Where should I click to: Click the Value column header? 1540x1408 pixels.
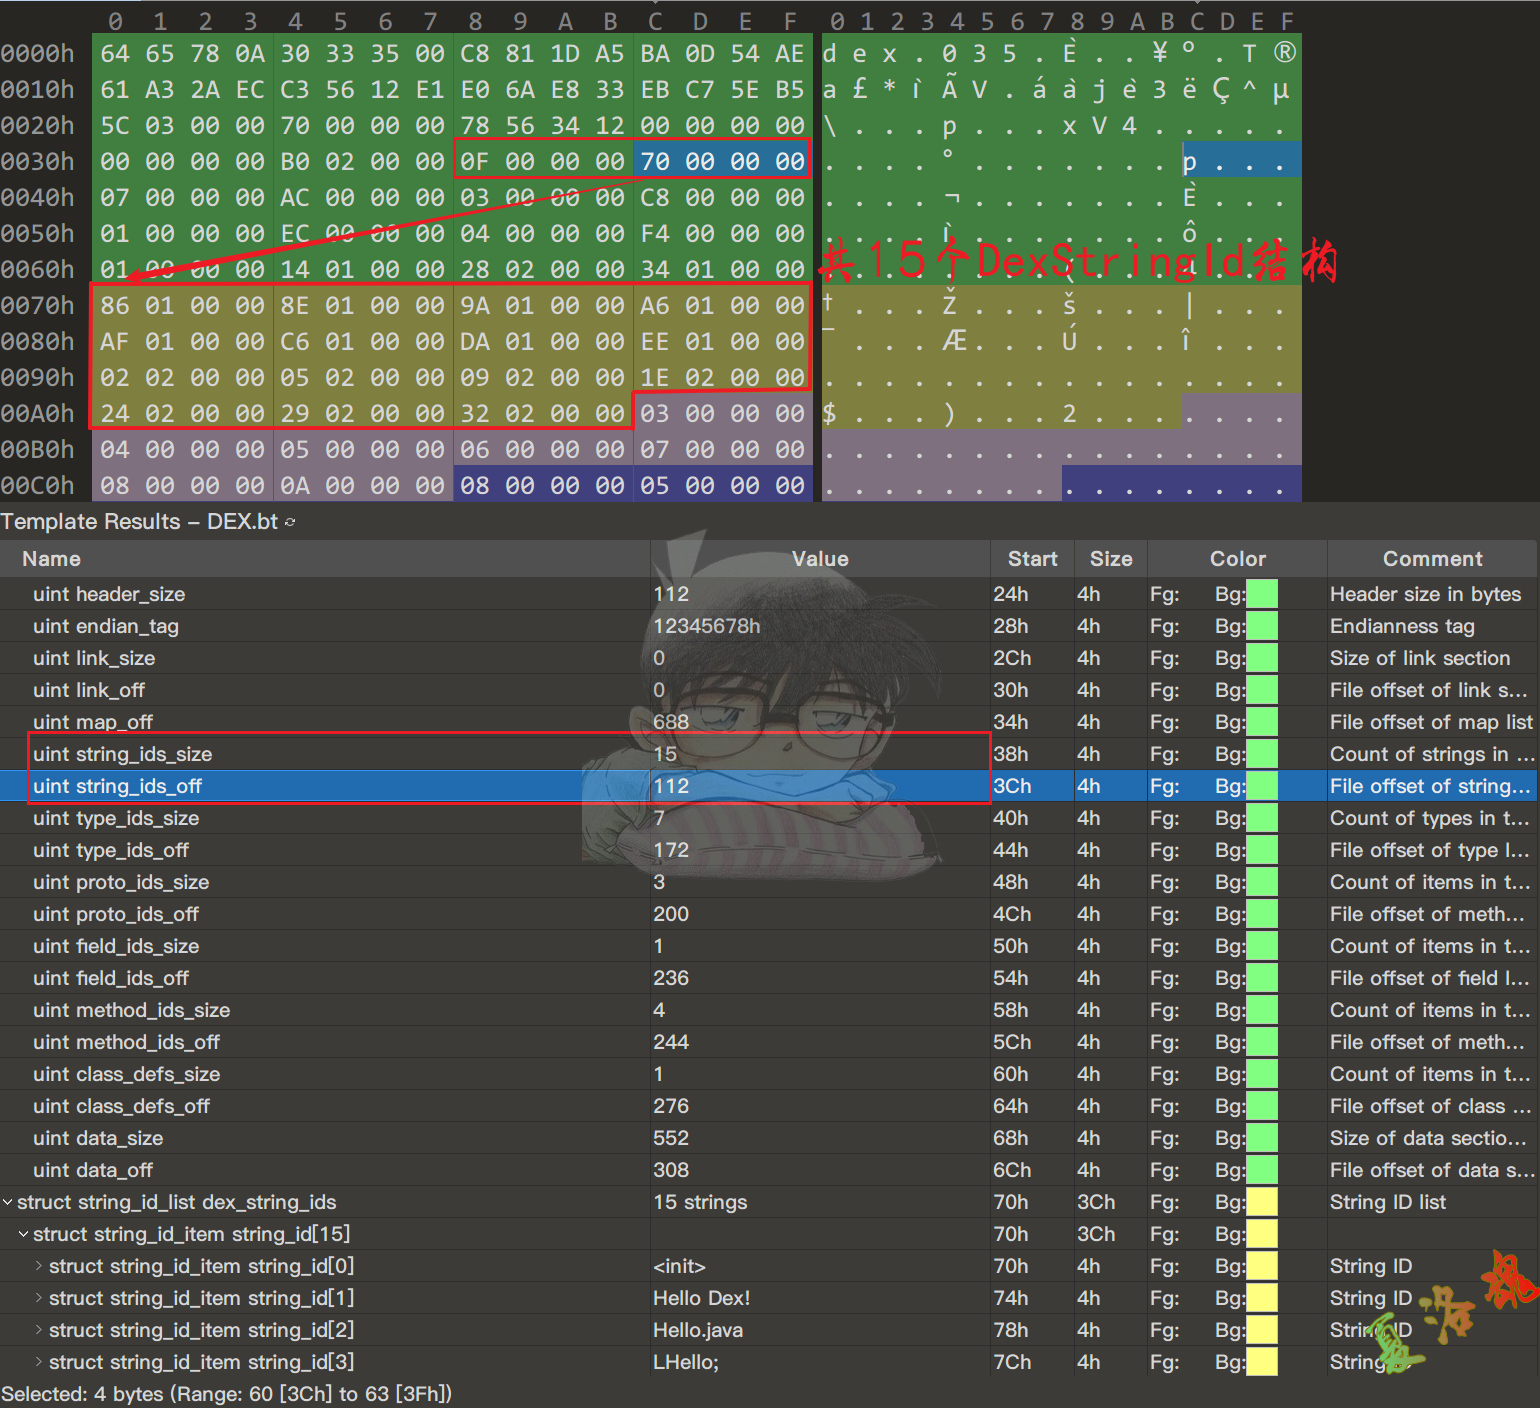[819, 559]
